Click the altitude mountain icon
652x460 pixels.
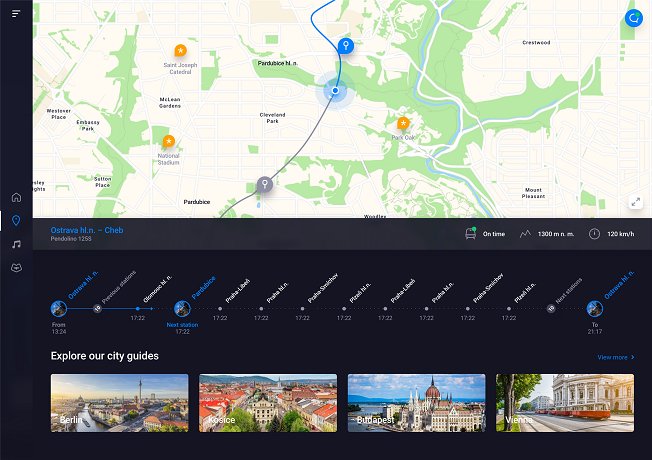525,234
